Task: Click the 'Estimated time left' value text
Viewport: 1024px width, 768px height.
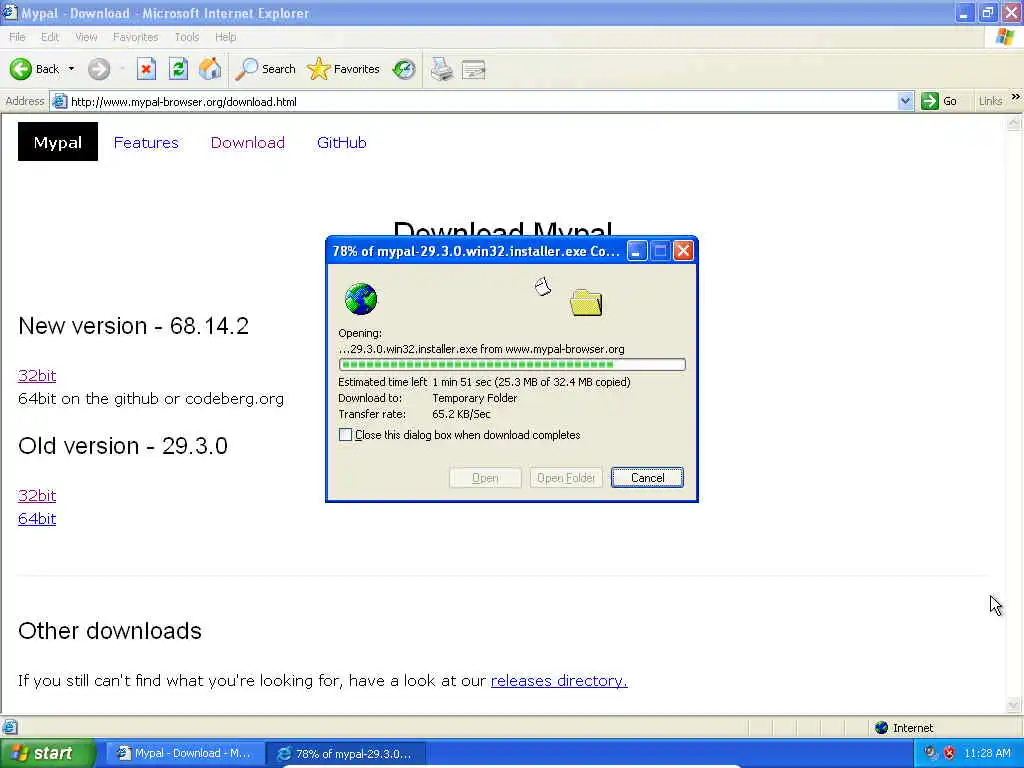Action: (x=532, y=382)
